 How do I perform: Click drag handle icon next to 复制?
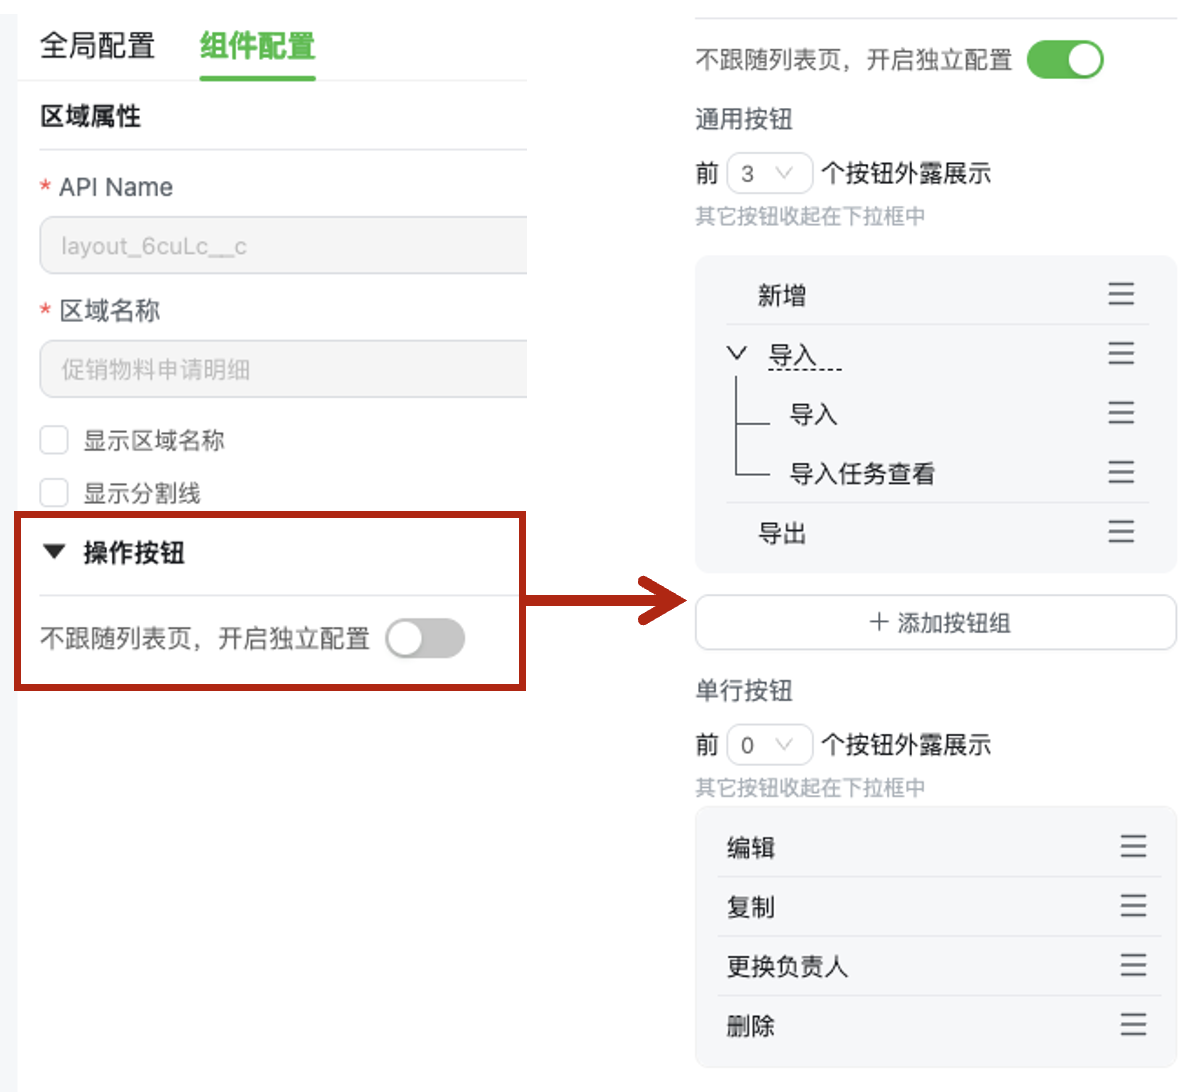[1133, 906]
